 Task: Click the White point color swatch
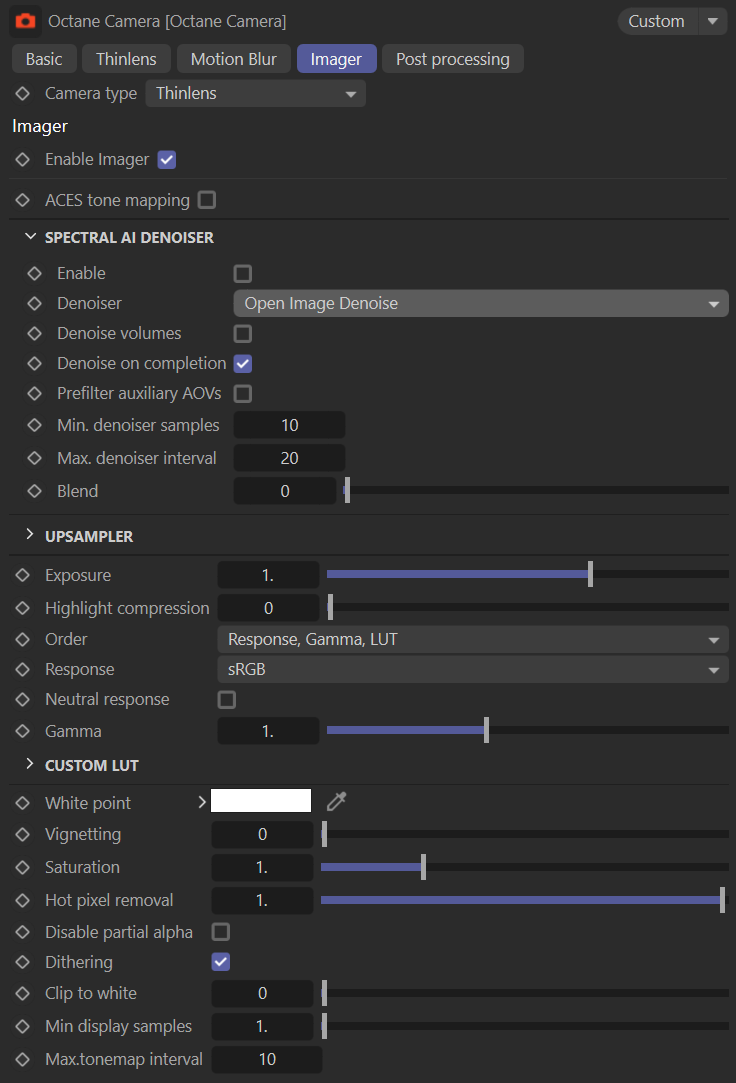pyautogui.click(x=261, y=801)
